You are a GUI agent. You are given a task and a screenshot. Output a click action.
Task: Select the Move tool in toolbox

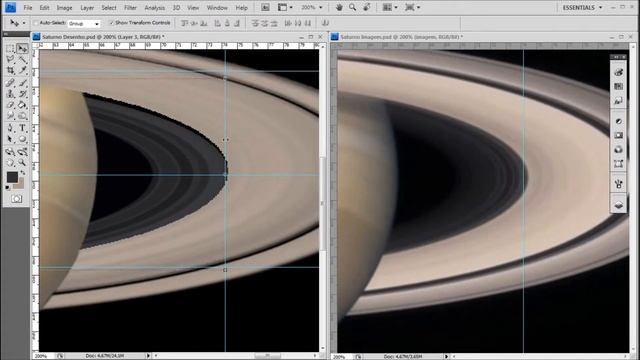pyautogui.click(x=22, y=49)
